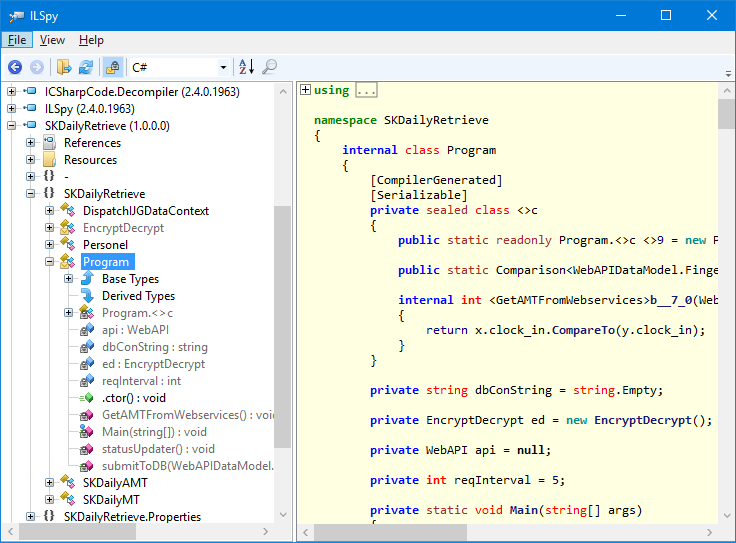Select the ILSpy assembly icon
The width and height of the screenshot is (736, 543).
[x=30, y=108]
